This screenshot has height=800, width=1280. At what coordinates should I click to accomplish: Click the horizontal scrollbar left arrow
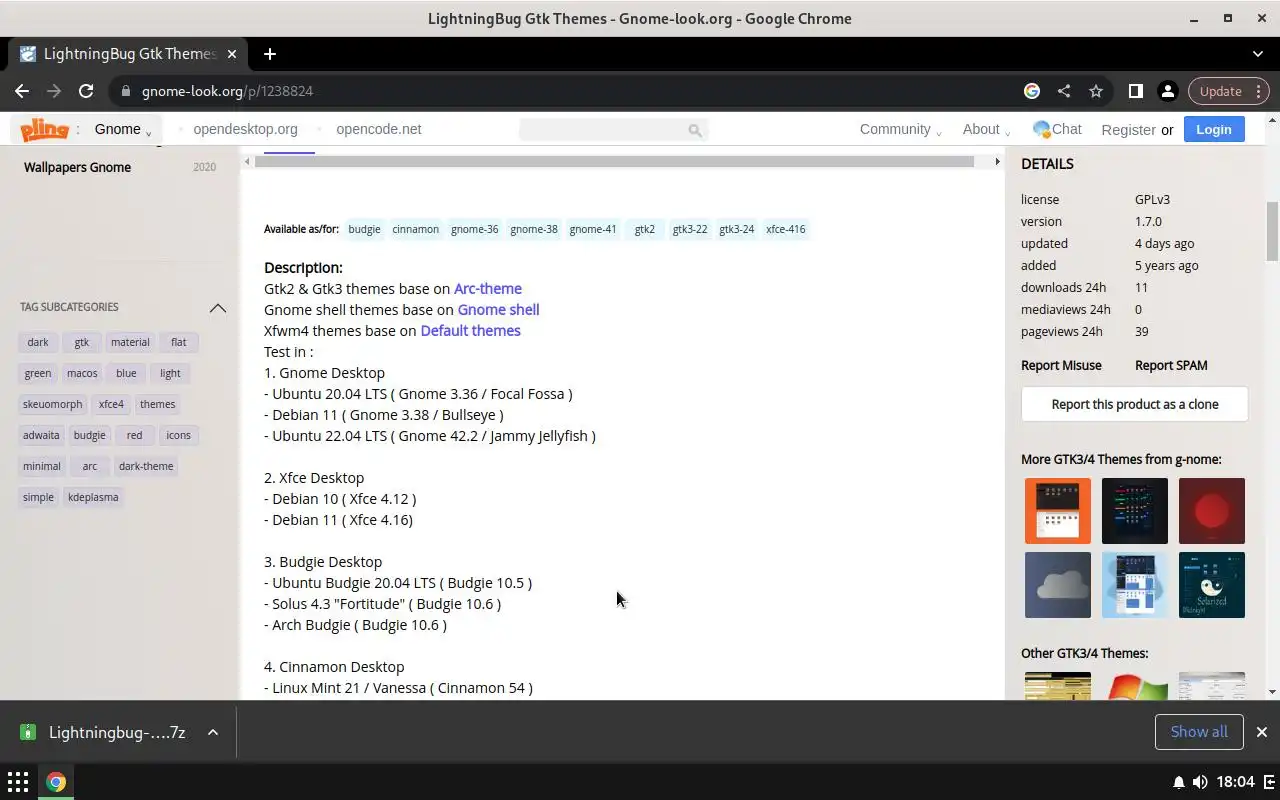248,161
